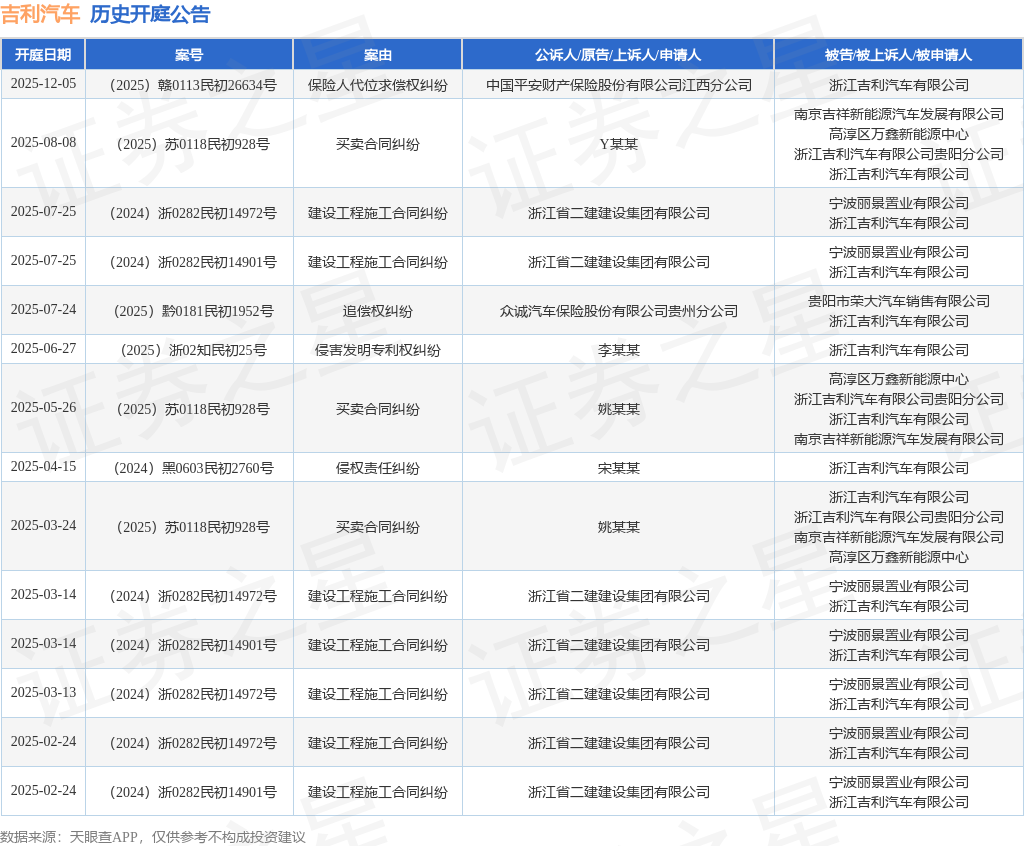Image resolution: width=1024 pixels, height=846 pixels.
Task: Click the 历史开庭公告 heading
Action: click(x=150, y=14)
